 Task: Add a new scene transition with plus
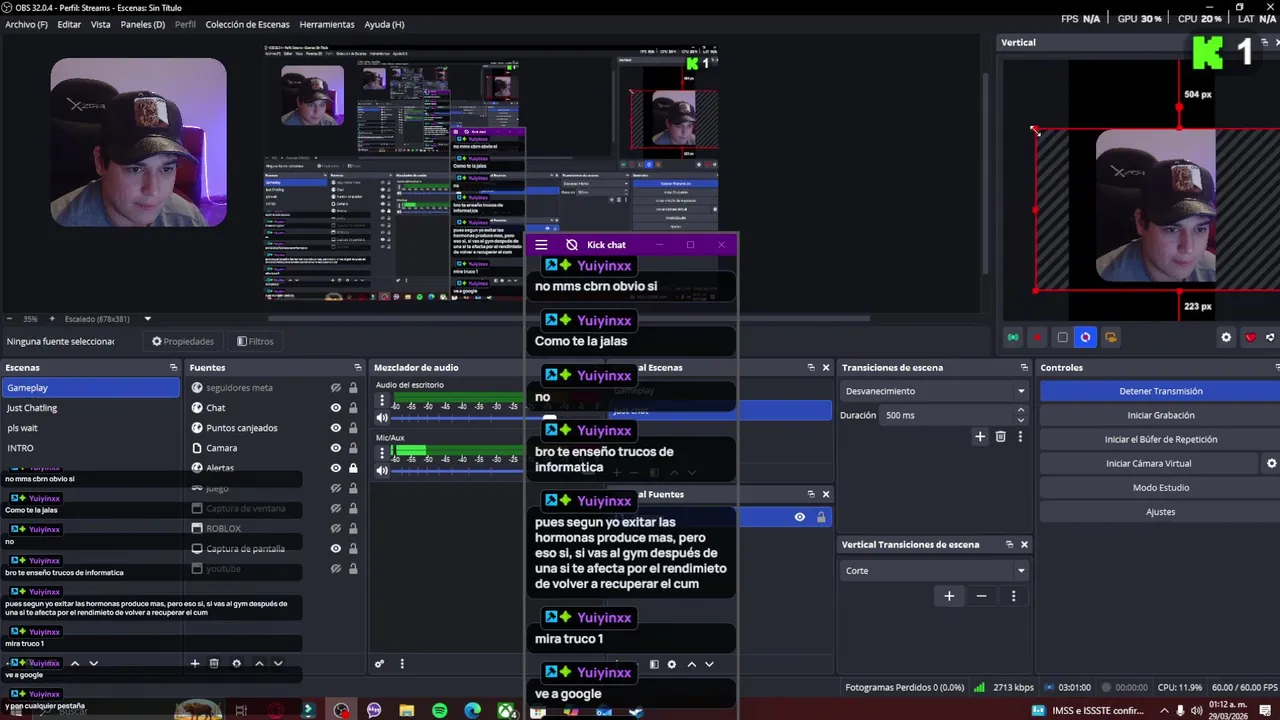(980, 437)
